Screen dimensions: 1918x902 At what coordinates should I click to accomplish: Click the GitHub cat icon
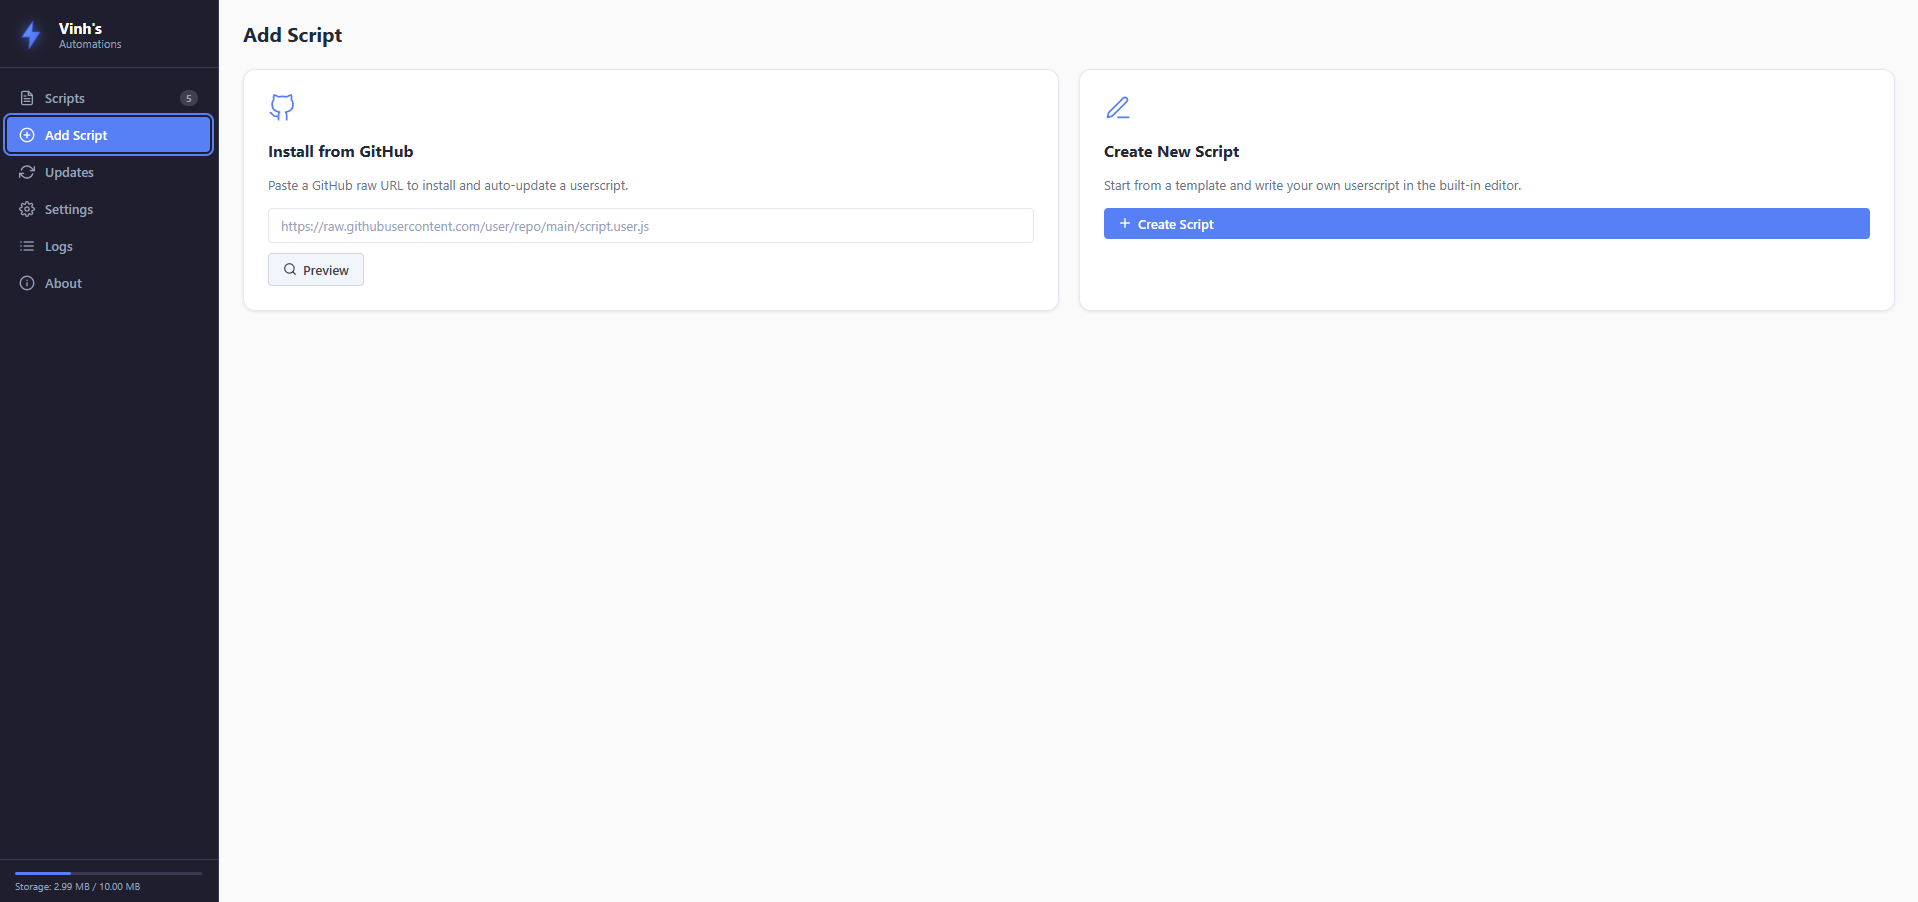282,107
